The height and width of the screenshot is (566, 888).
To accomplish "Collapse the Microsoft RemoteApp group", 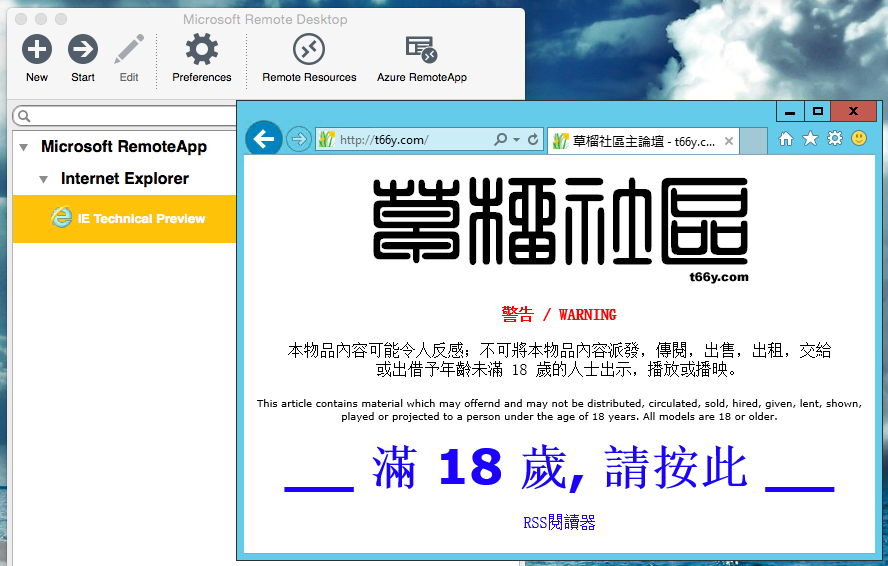I will pos(24,147).
